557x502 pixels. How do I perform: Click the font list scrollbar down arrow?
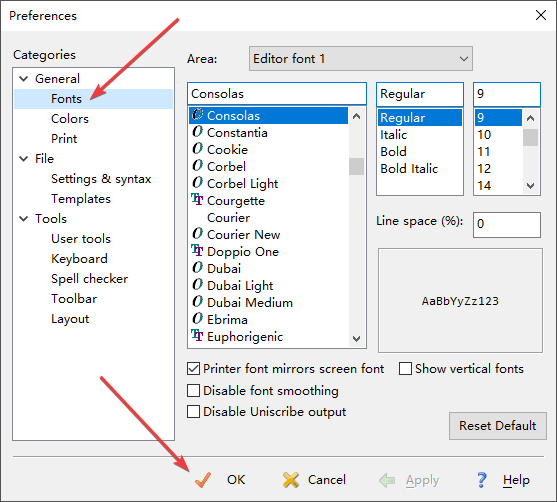357,339
